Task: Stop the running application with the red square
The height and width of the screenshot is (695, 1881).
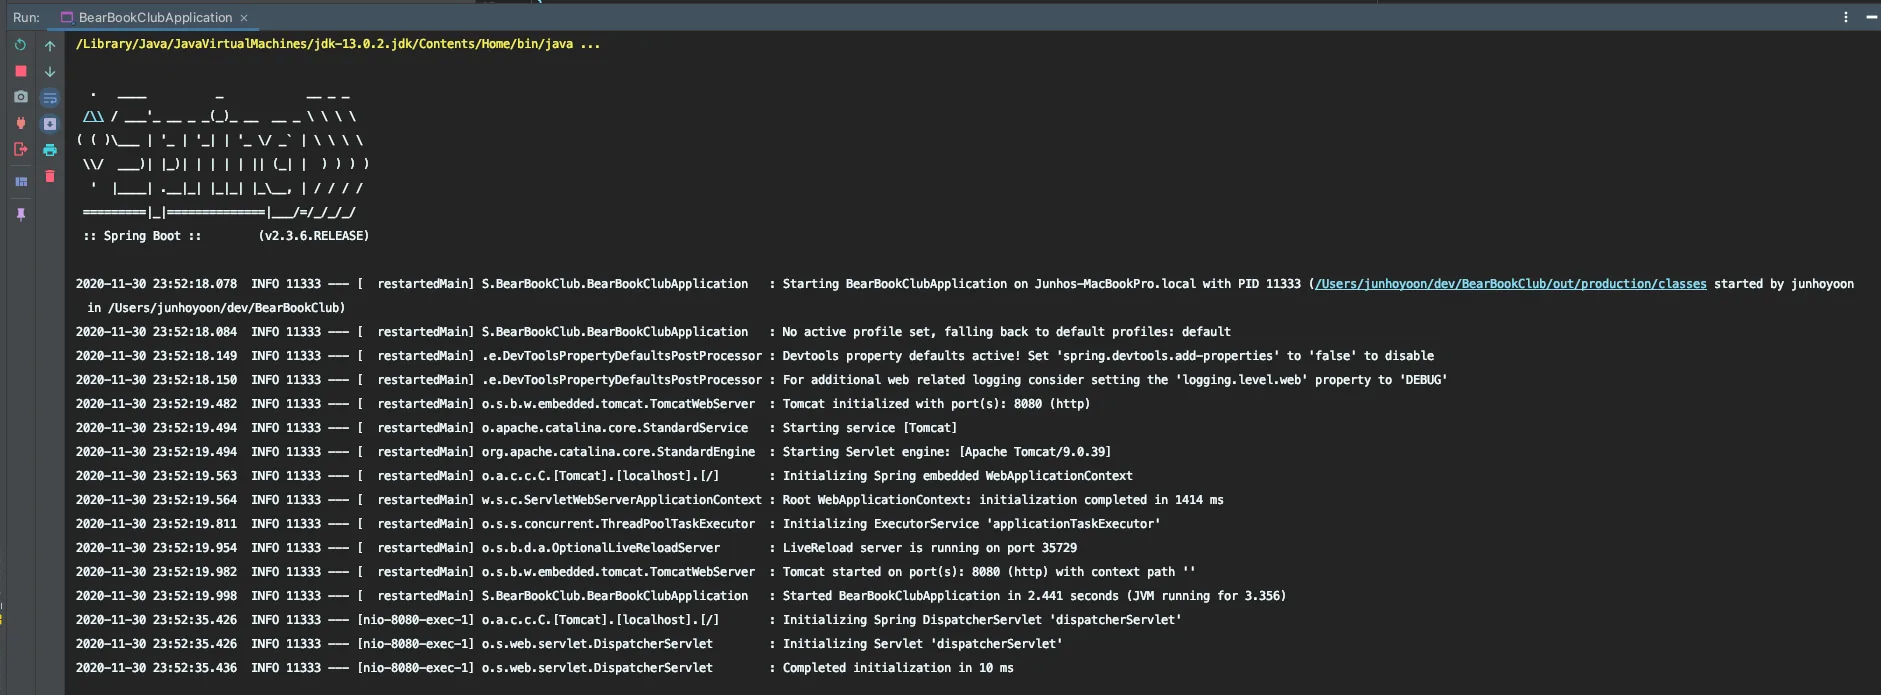Action: [x=20, y=71]
